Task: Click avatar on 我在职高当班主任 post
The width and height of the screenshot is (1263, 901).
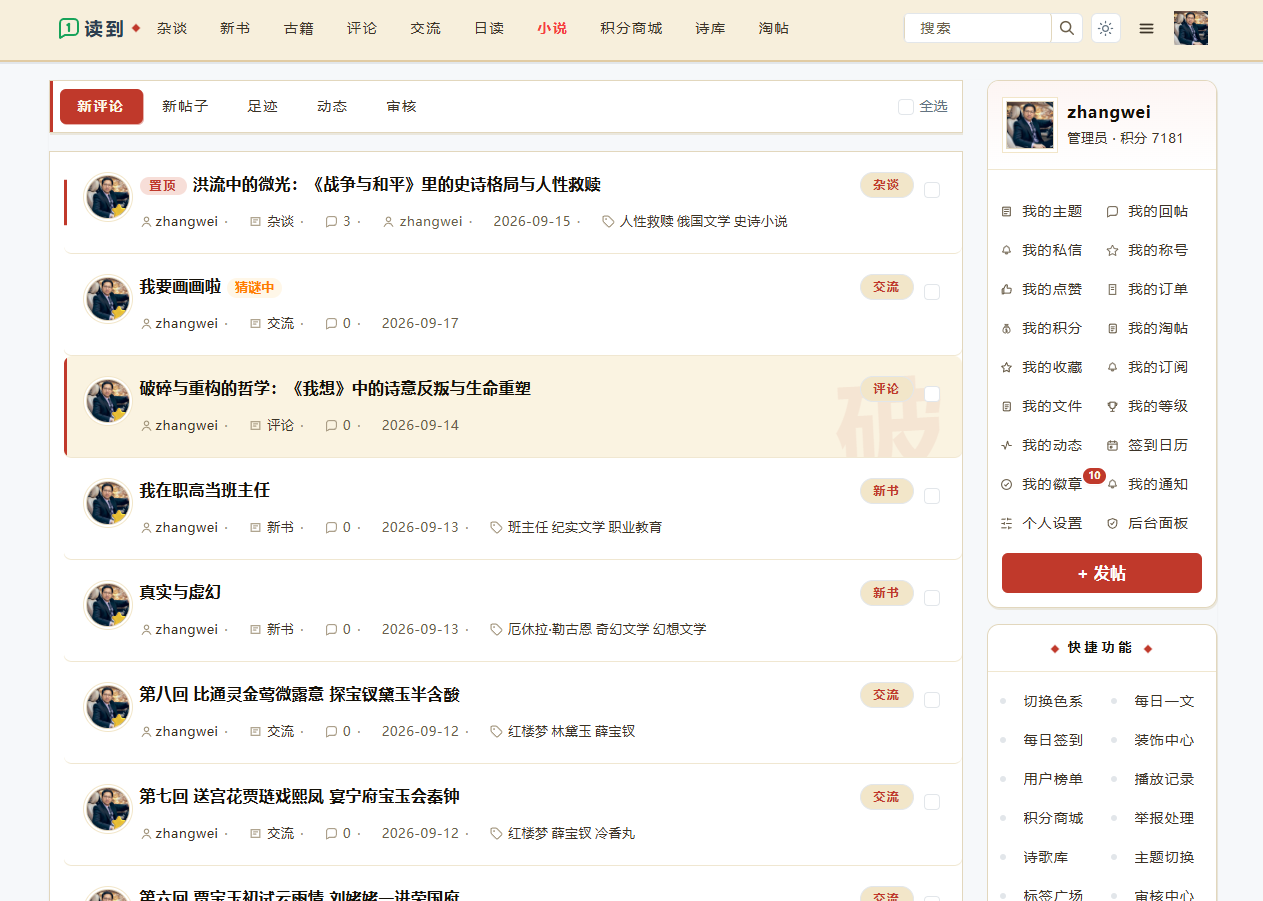Action: 108,503
